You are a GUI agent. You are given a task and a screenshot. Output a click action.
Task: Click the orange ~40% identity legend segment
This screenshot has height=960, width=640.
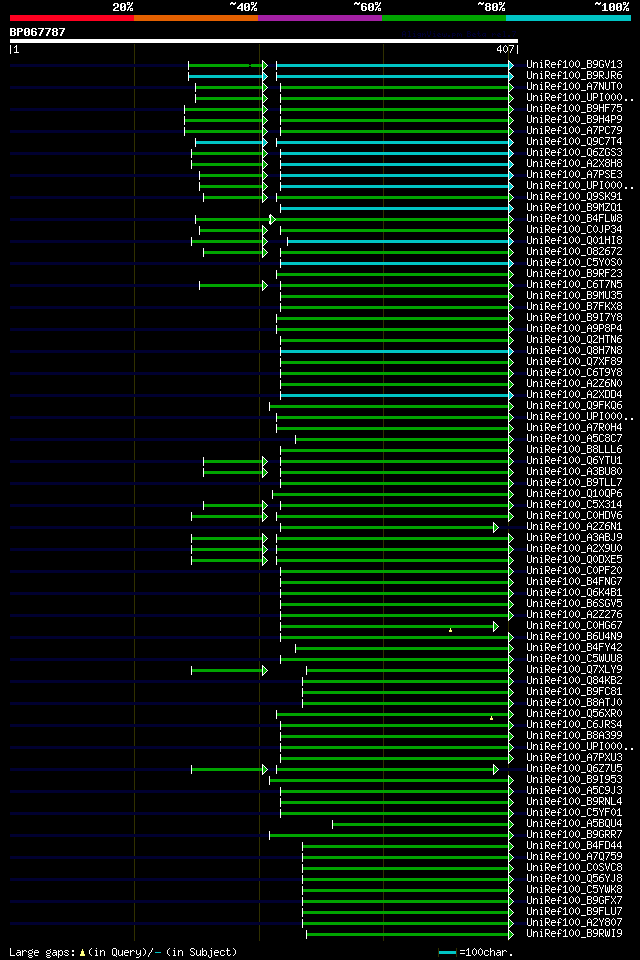pyautogui.click(x=196, y=18)
